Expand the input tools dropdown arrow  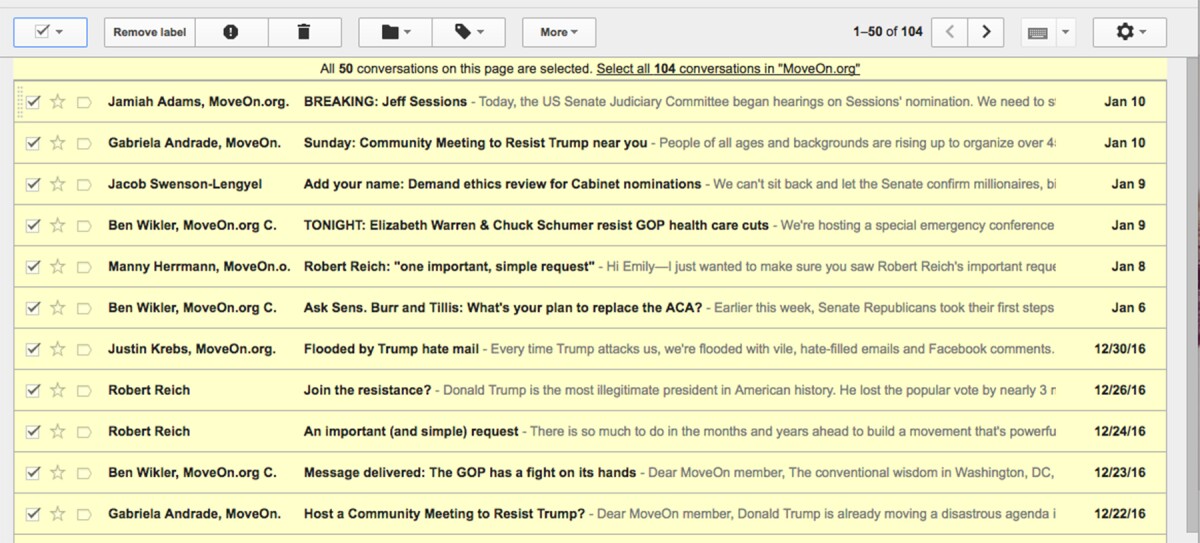pyautogui.click(x=1065, y=32)
